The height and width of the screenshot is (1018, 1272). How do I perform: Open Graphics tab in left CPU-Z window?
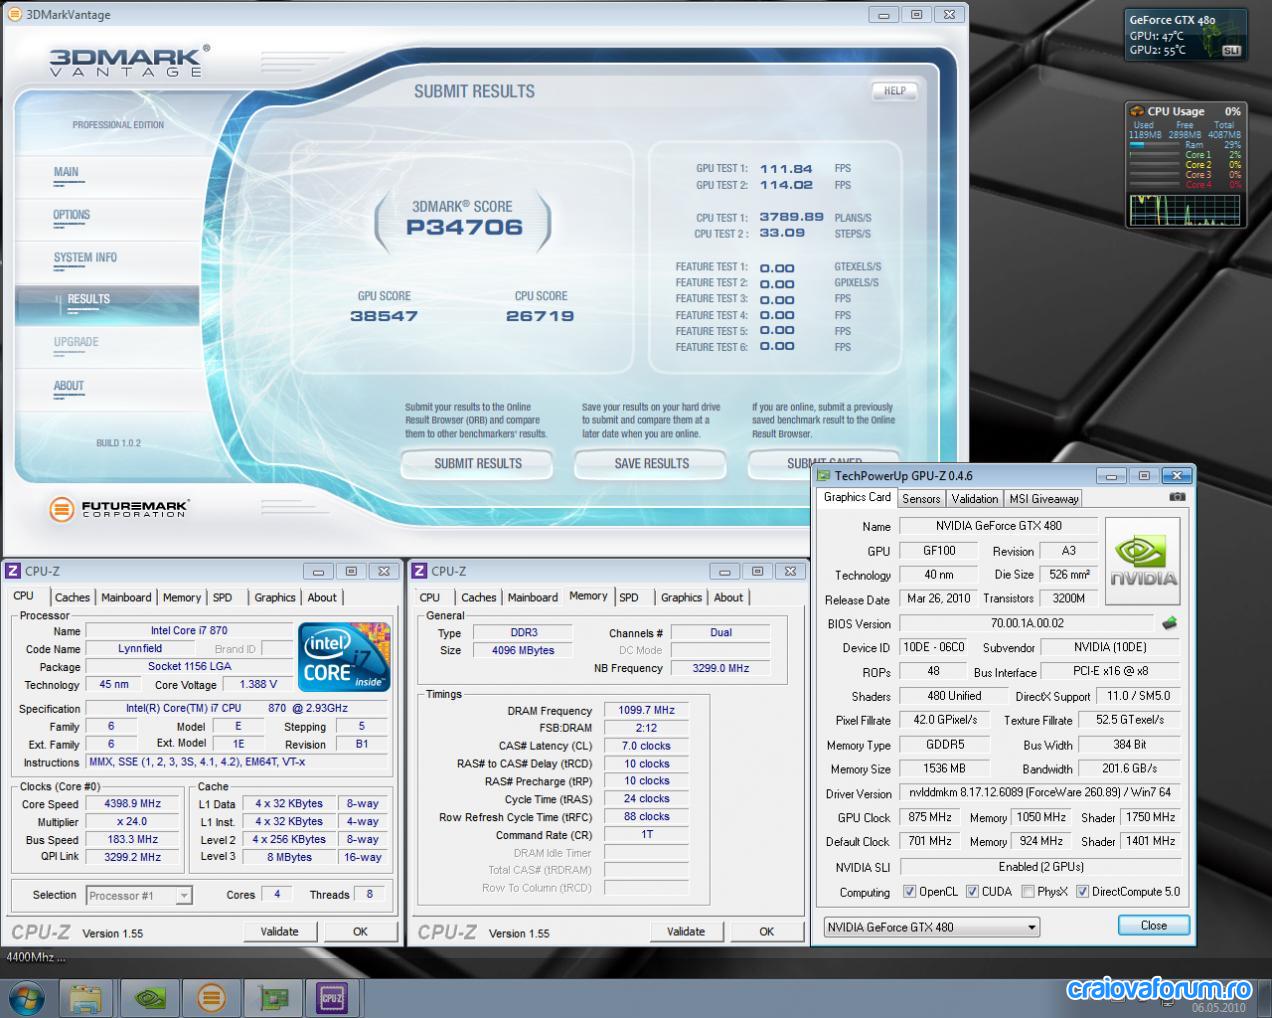[274, 598]
